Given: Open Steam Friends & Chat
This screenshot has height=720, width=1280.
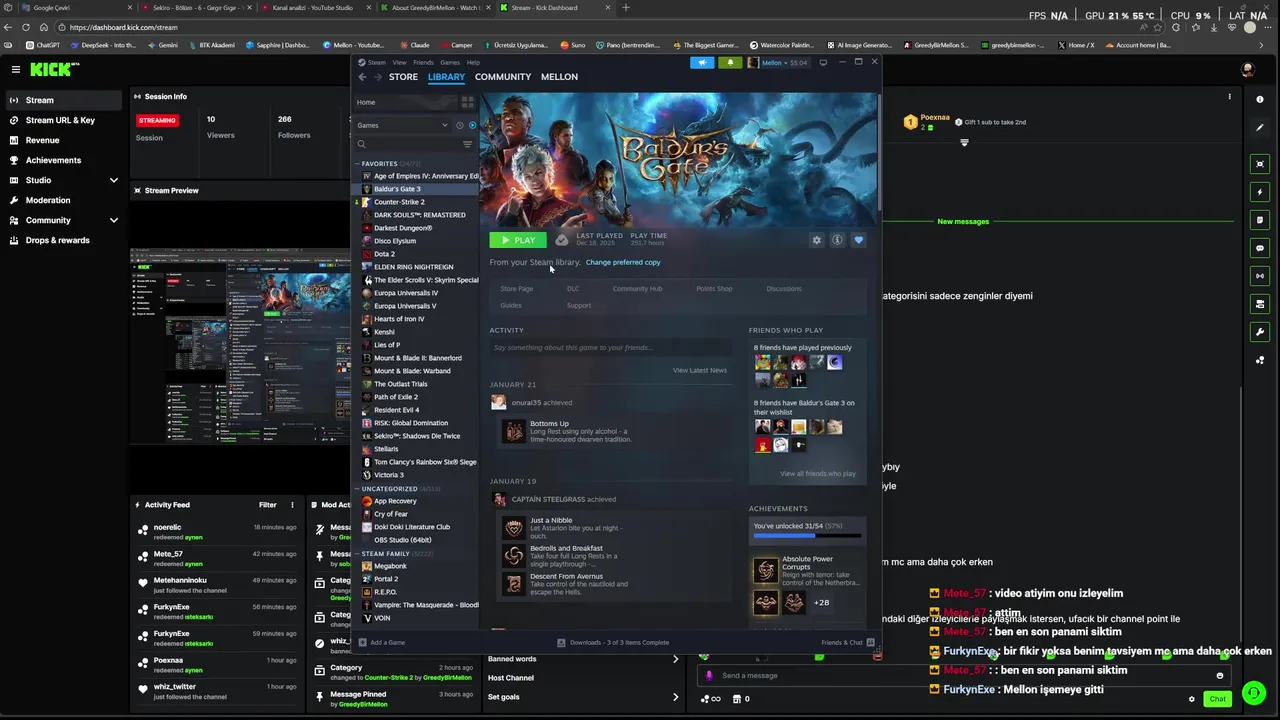Looking at the screenshot, I should (x=847, y=642).
